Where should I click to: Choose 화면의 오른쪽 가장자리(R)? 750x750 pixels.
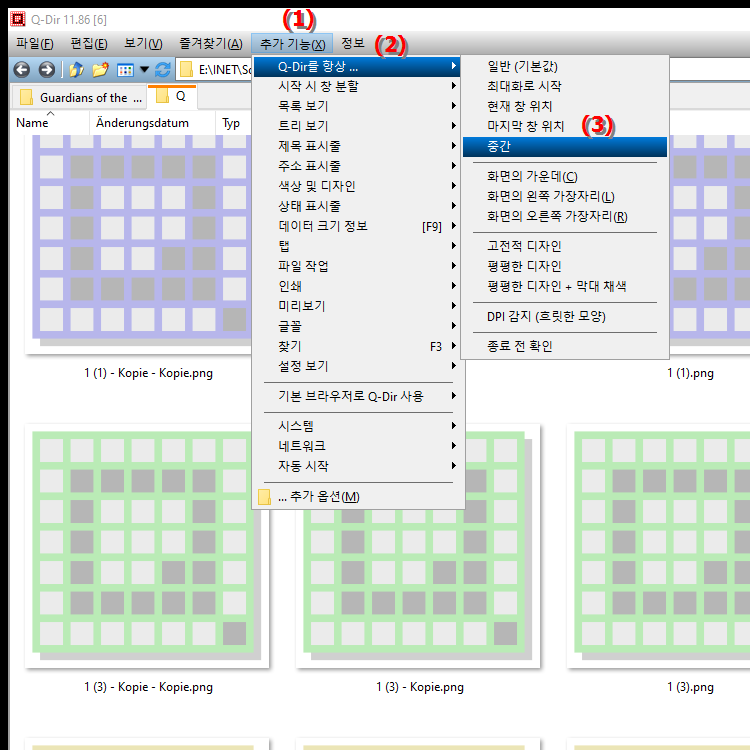565,217
